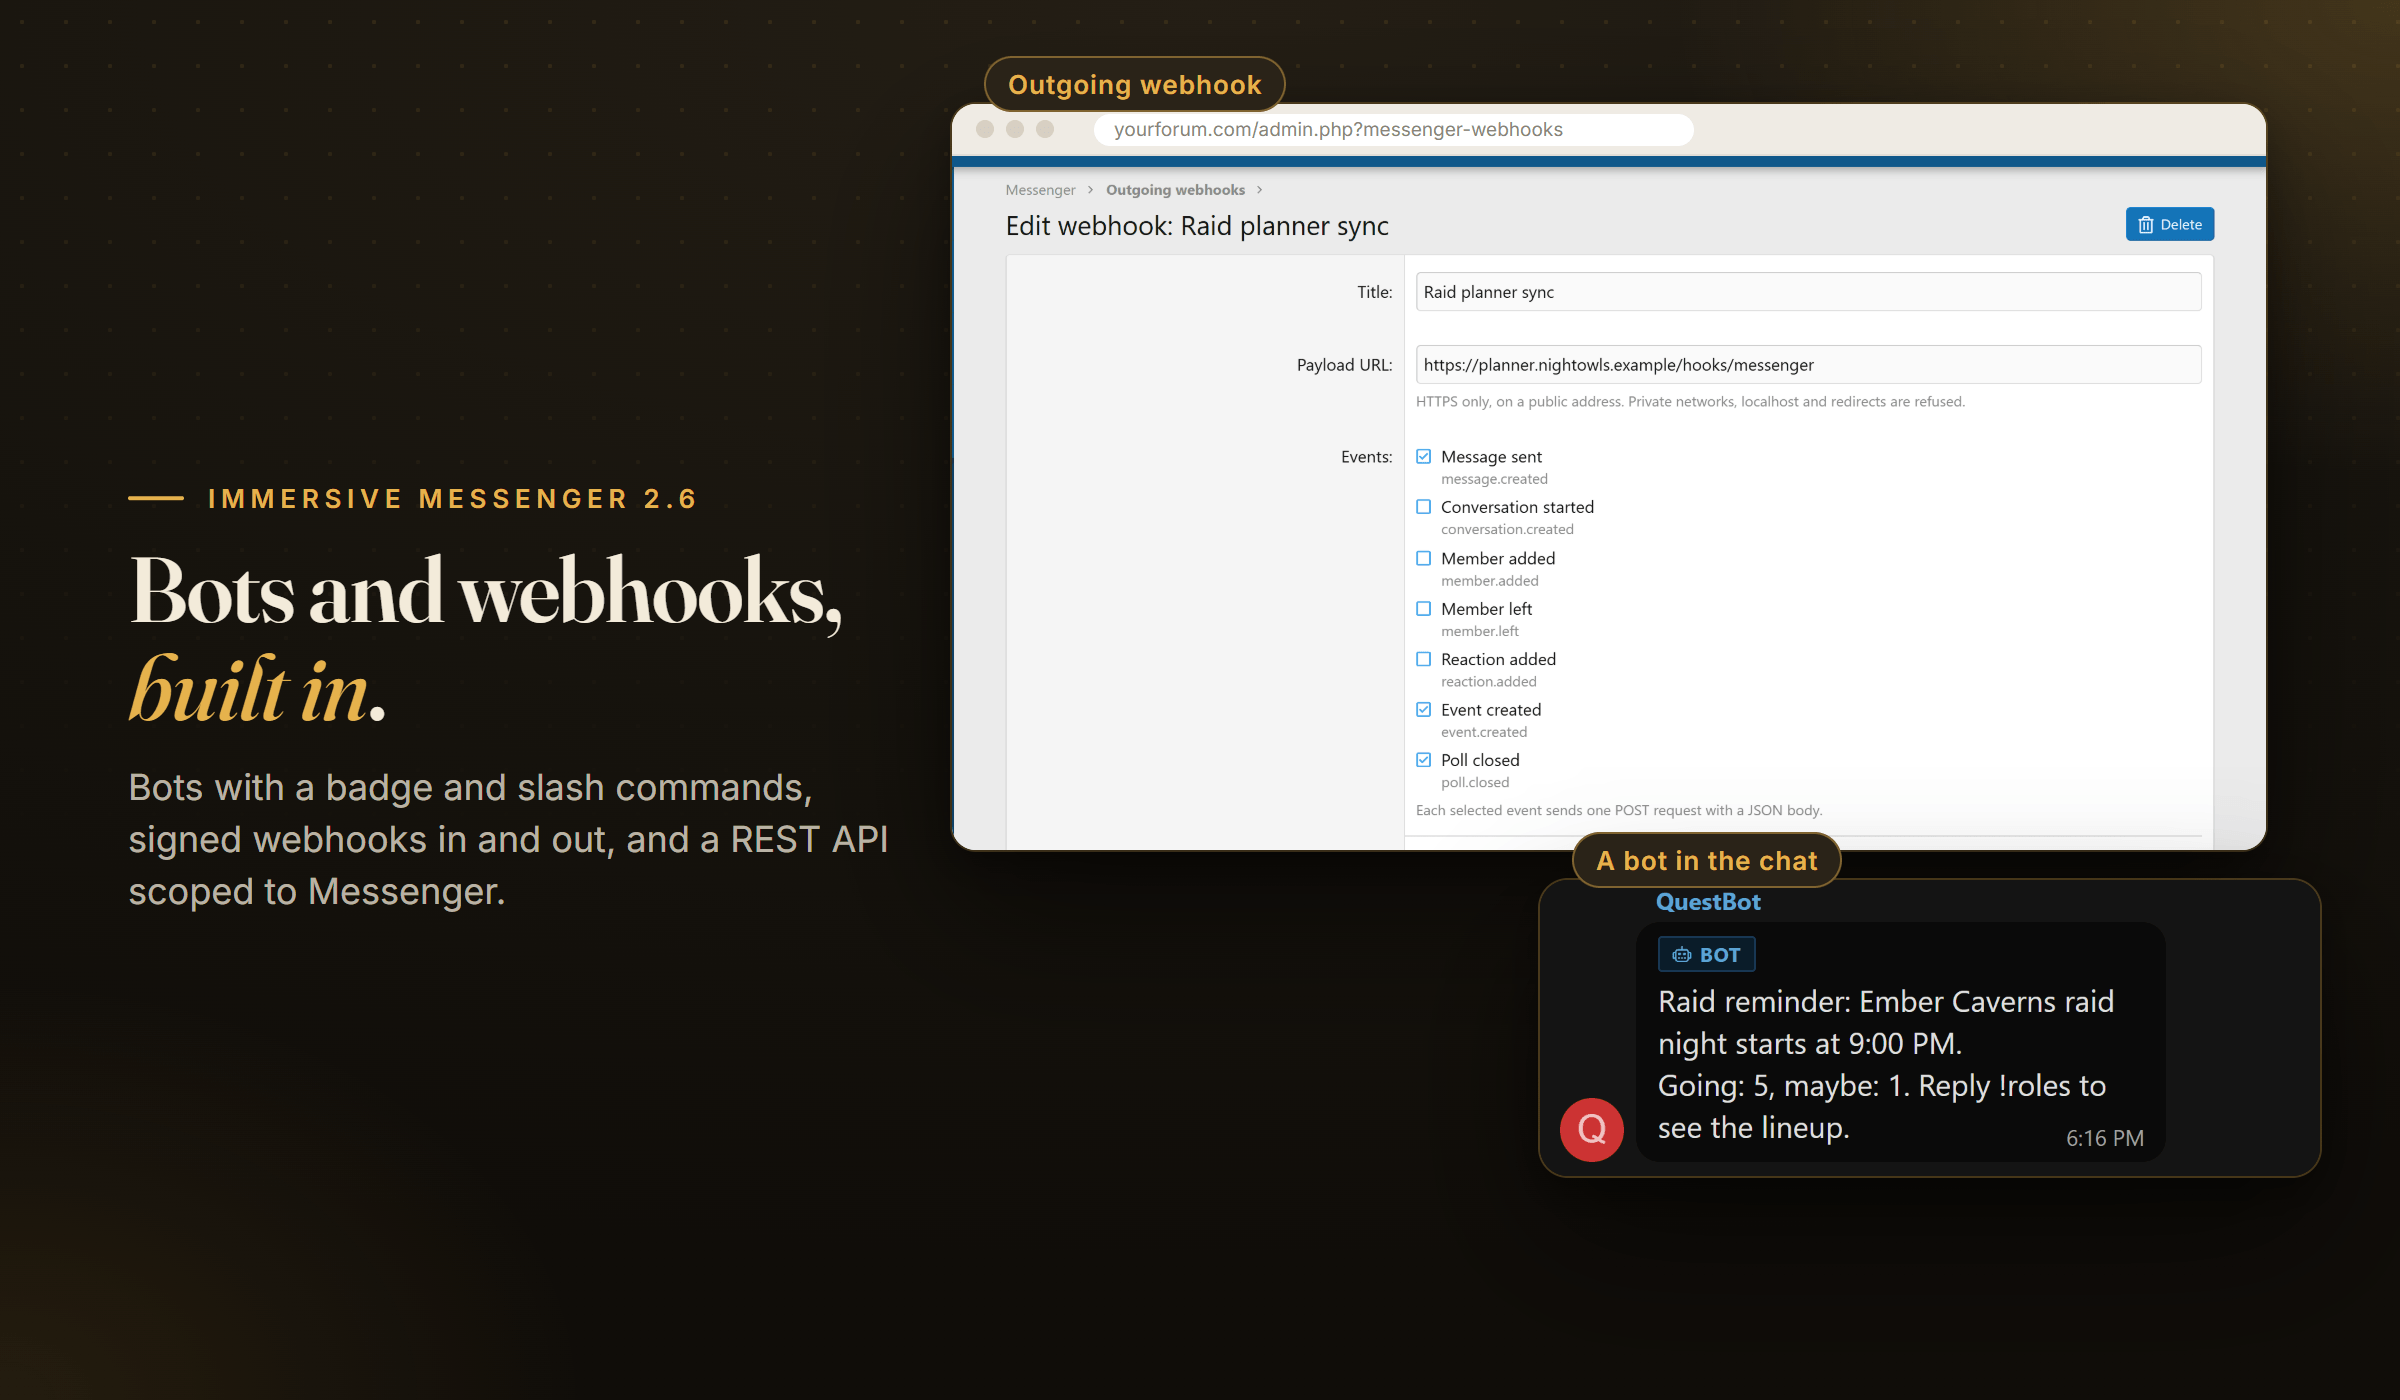Enable the Member added event
Image resolution: width=2400 pixels, height=1400 pixels.
pos(1423,558)
